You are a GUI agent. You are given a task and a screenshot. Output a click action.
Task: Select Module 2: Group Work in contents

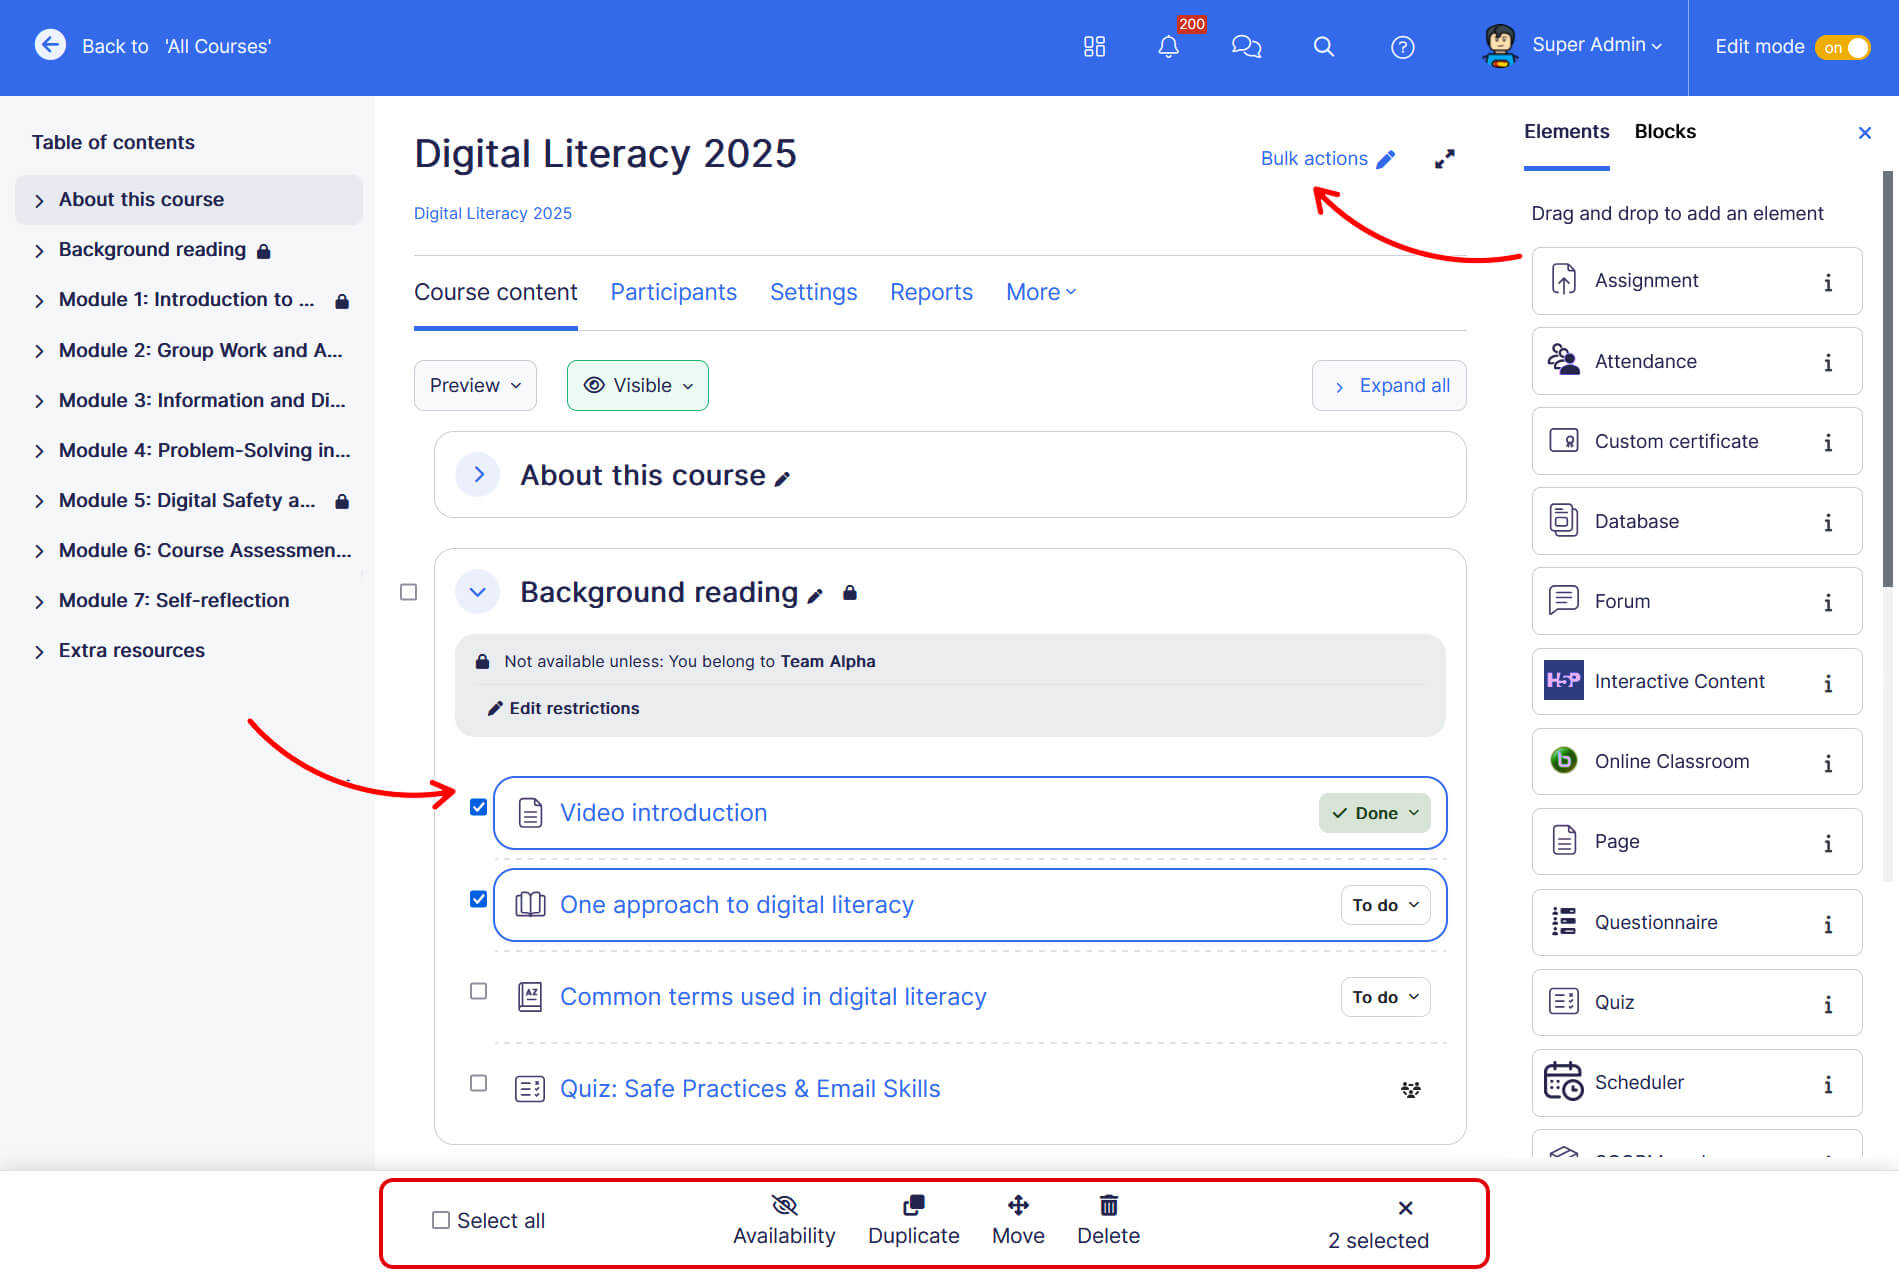pyautogui.click(x=200, y=350)
